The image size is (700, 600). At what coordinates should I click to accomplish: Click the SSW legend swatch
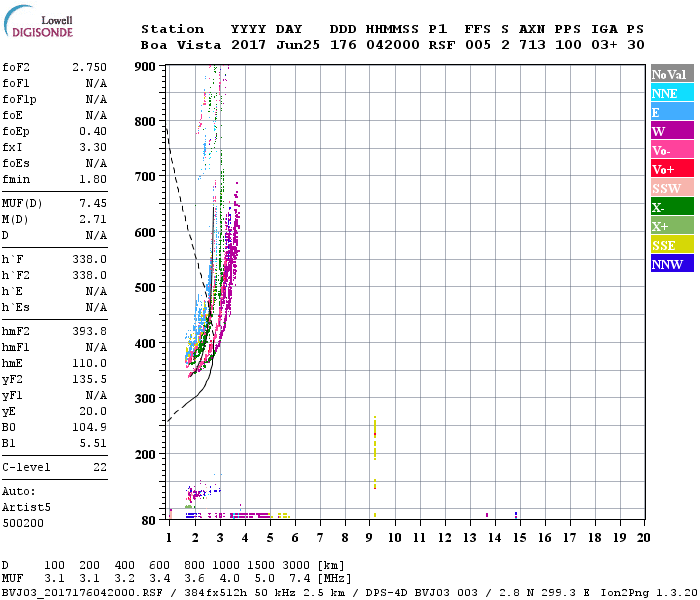670,188
